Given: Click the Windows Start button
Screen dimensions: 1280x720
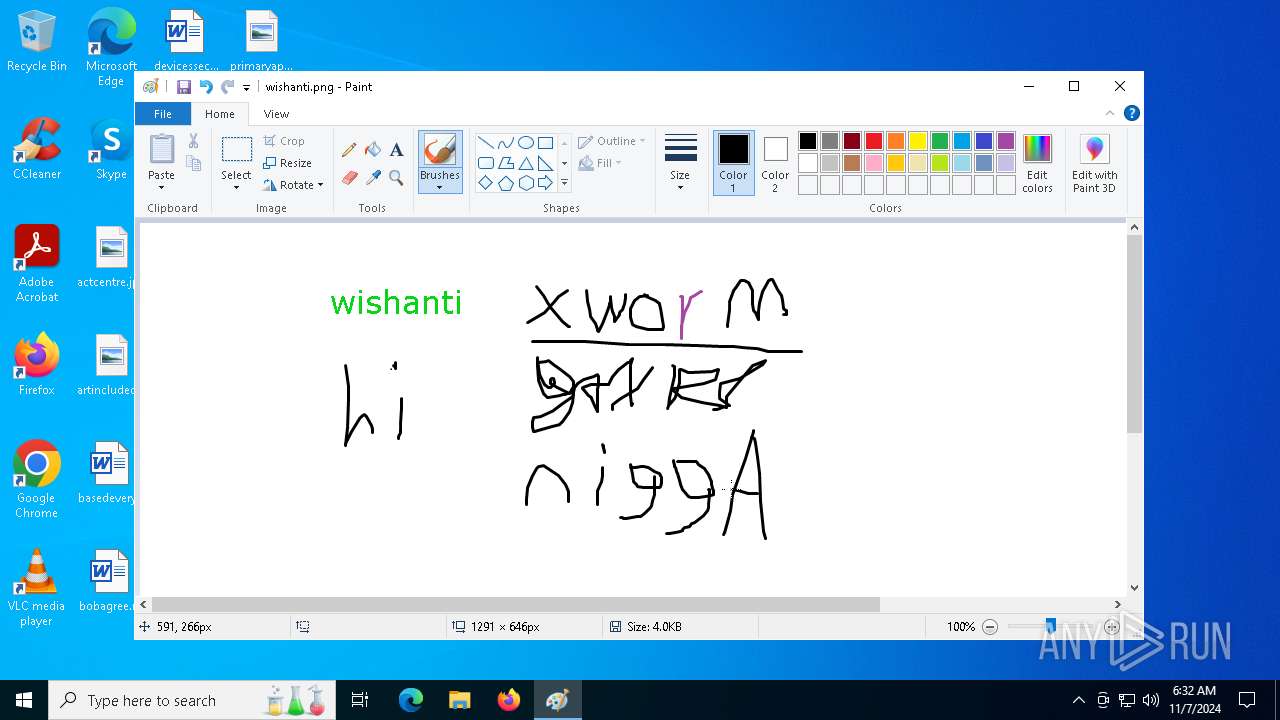Looking at the screenshot, I should tap(24, 700).
